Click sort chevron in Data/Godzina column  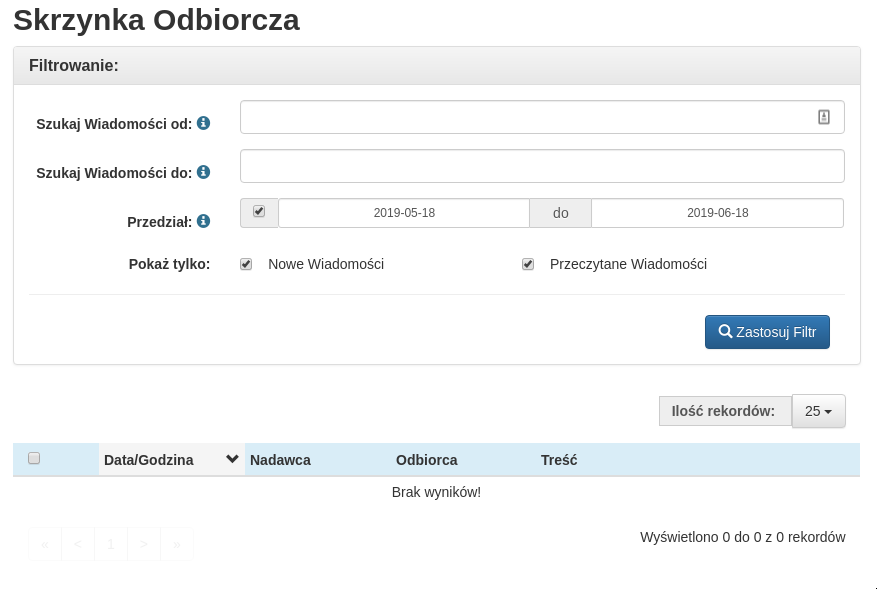(x=232, y=459)
